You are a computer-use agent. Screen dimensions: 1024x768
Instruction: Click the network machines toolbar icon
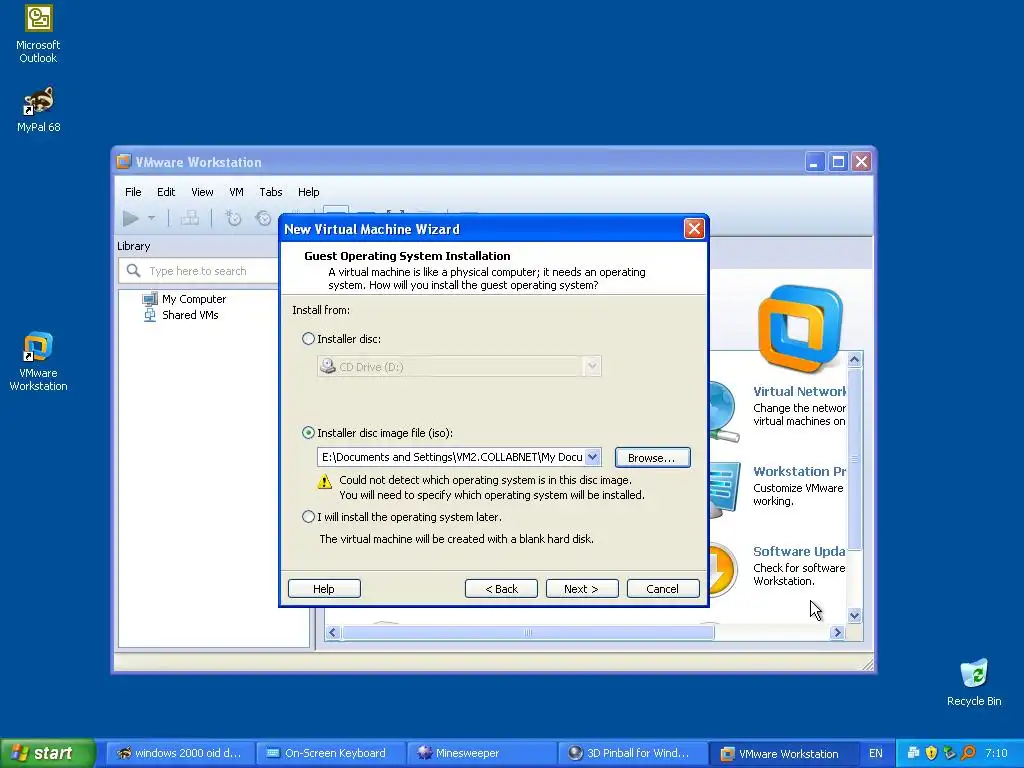(190, 218)
